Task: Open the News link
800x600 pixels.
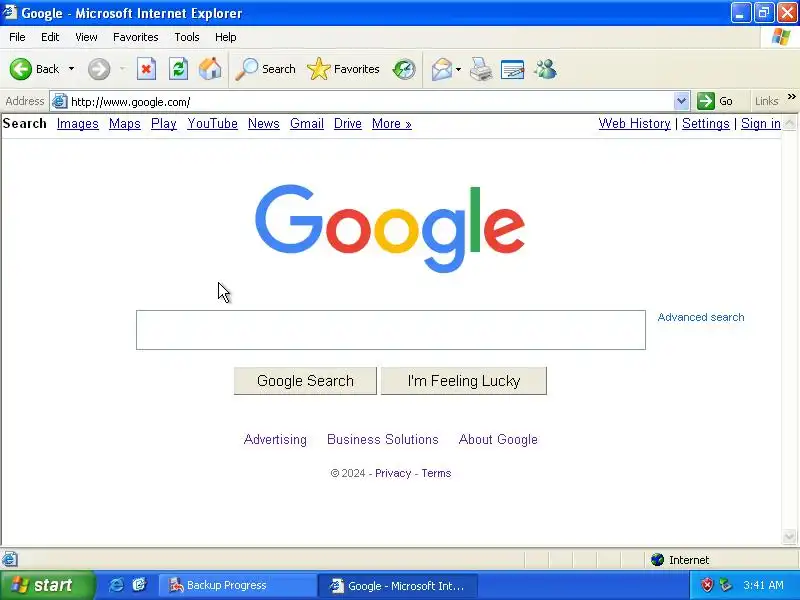Action: 264,123
